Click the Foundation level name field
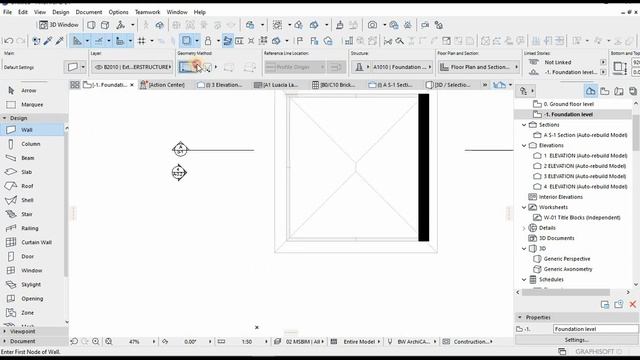This screenshot has width=640, height=360. (595, 329)
